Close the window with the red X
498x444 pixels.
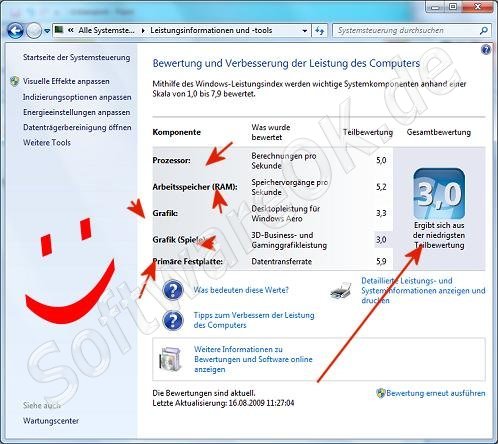(x=477, y=7)
